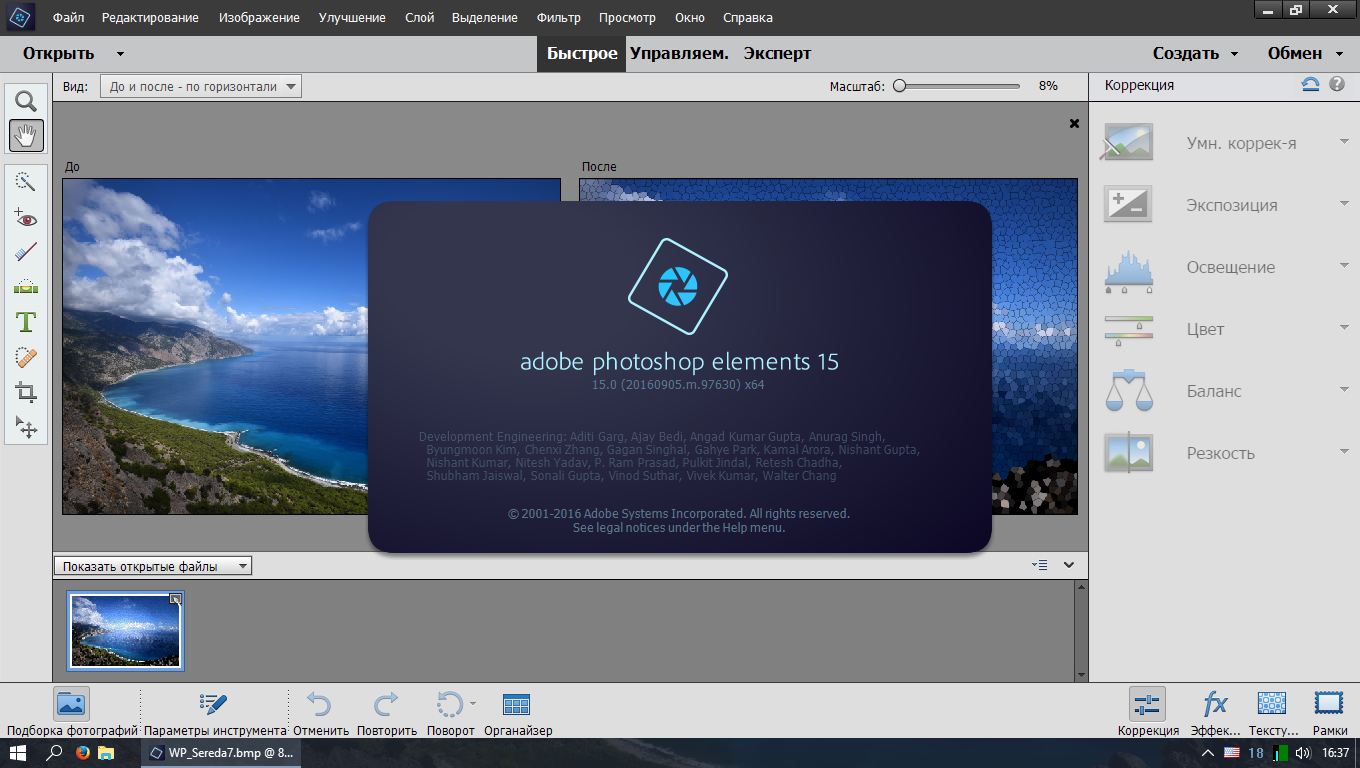Open the Текстуры panel
The image size is (1360, 768).
pyautogui.click(x=1272, y=704)
